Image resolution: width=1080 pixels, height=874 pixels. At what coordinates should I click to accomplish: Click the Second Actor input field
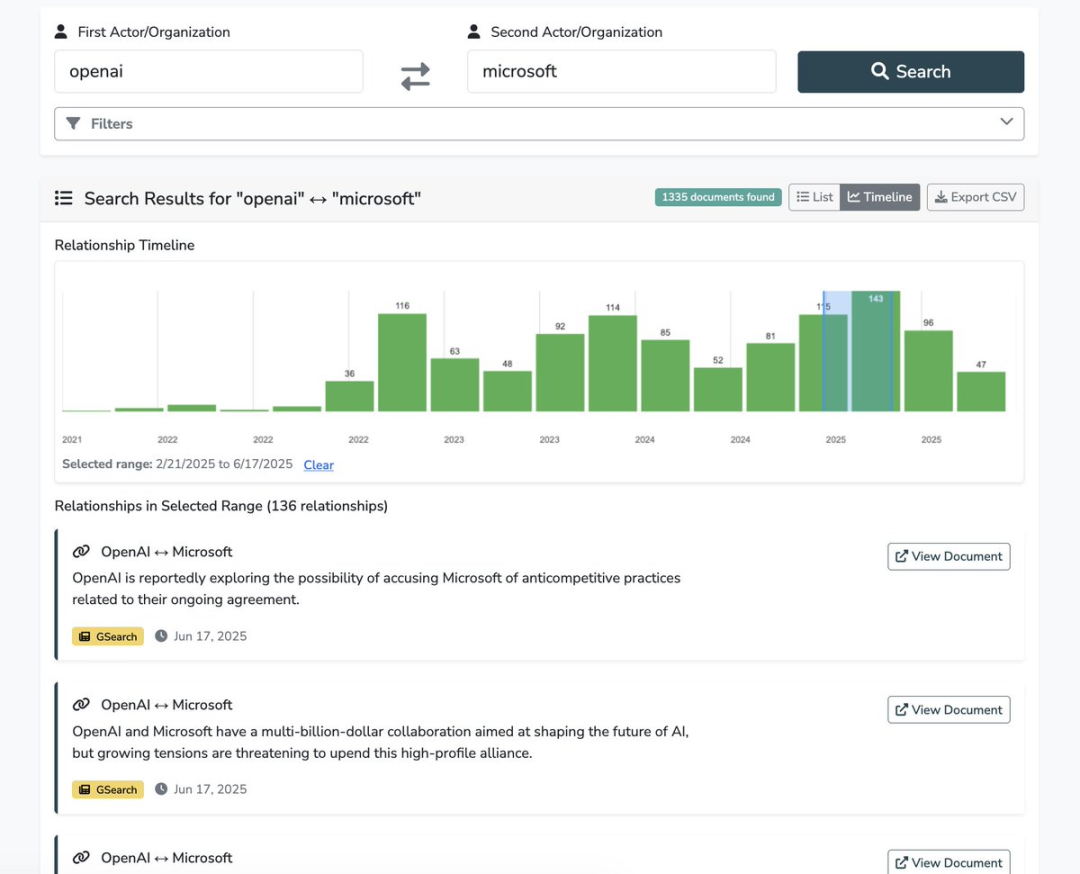[x=621, y=72]
